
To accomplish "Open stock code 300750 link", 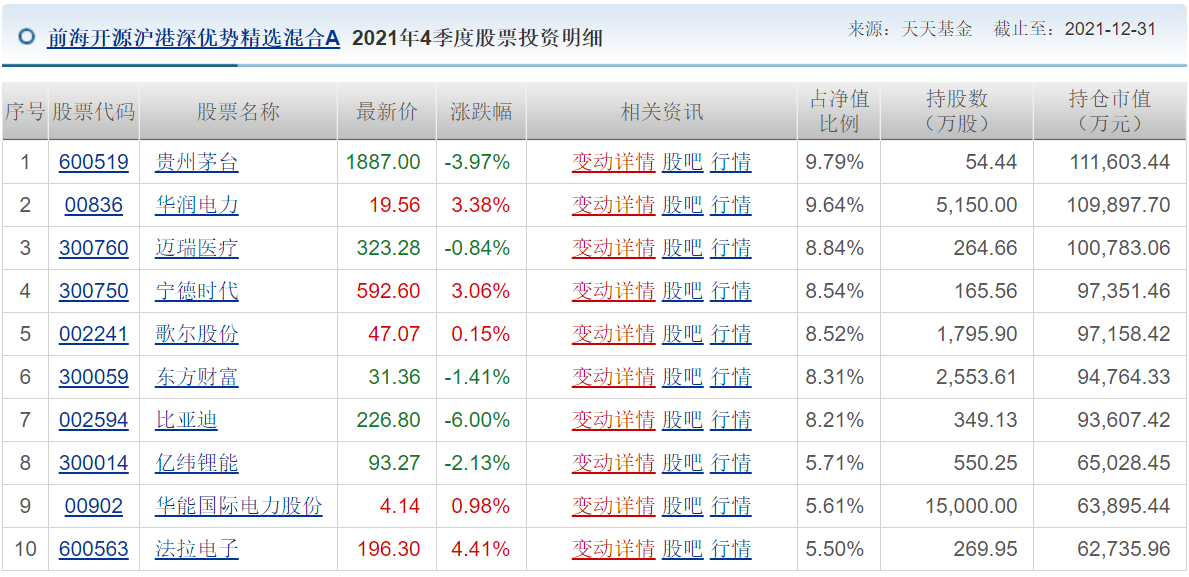I will (x=93, y=290).
